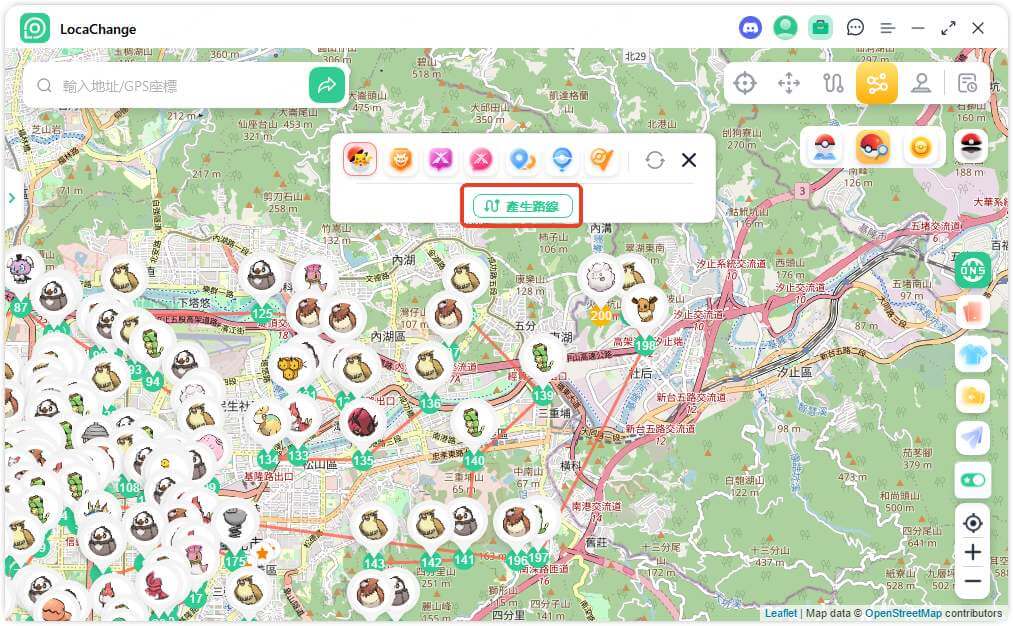This screenshot has height=626, width=1013.
Task: Open the gold coin icon
Action: (921, 147)
